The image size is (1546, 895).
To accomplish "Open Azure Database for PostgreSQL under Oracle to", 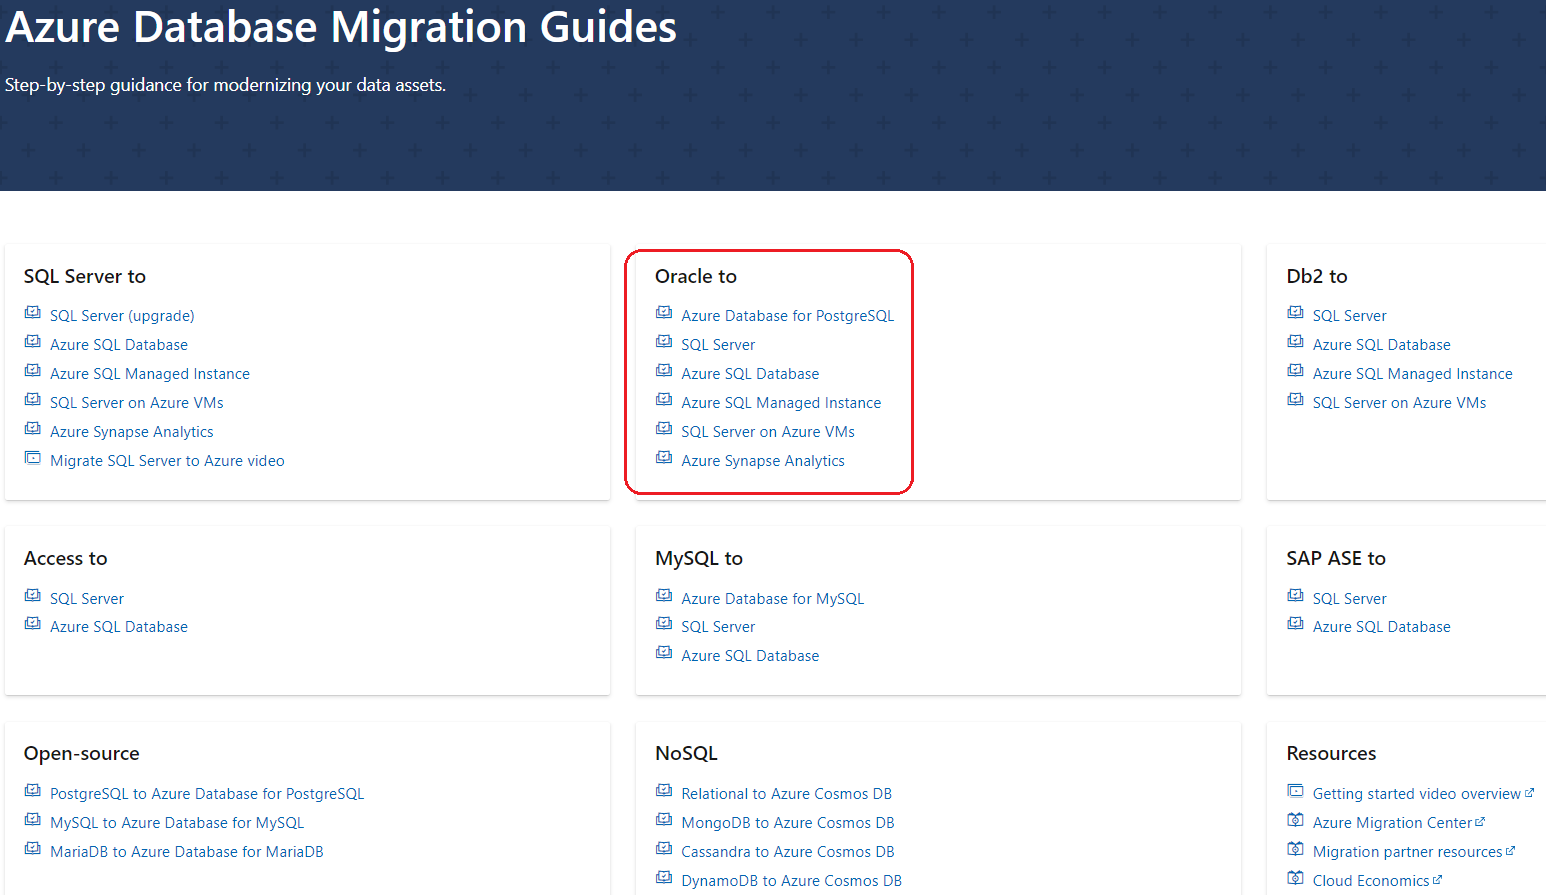I will tap(788, 316).
